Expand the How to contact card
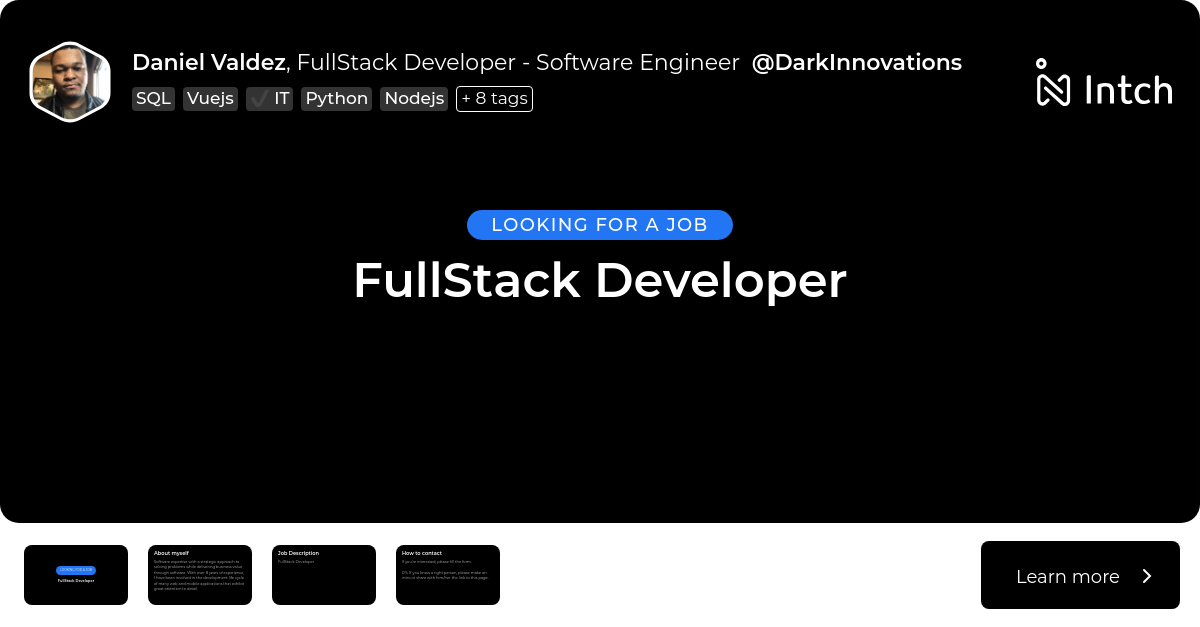 pos(448,575)
